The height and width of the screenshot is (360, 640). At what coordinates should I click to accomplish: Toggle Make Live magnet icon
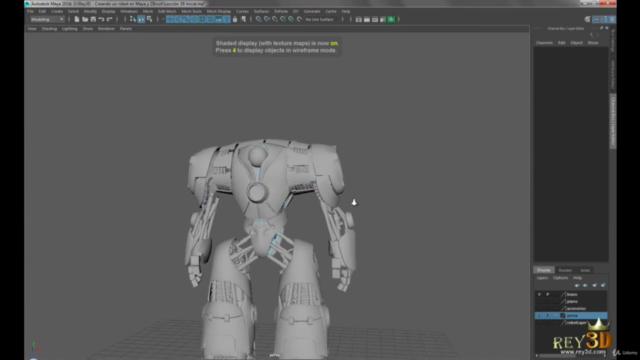(x=300, y=19)
